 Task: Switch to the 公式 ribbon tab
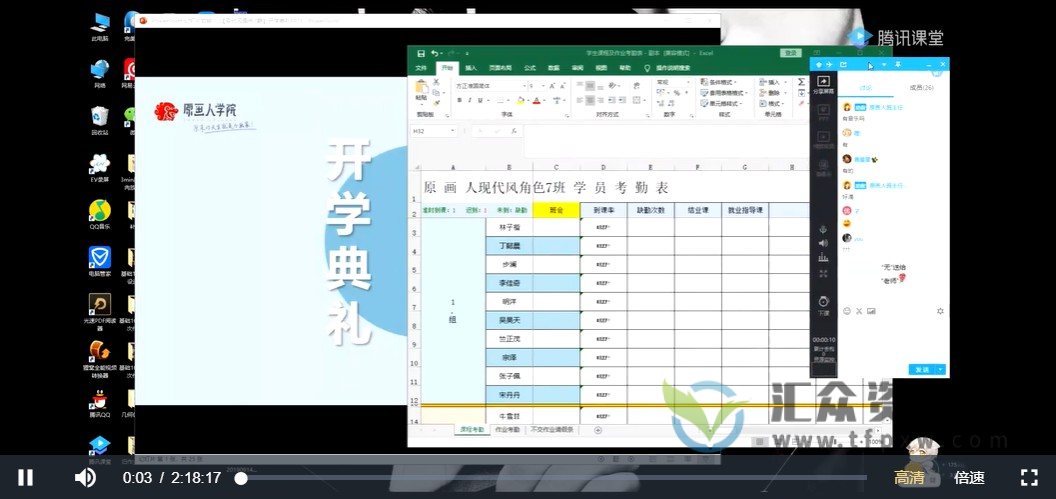tap(529, 68)
